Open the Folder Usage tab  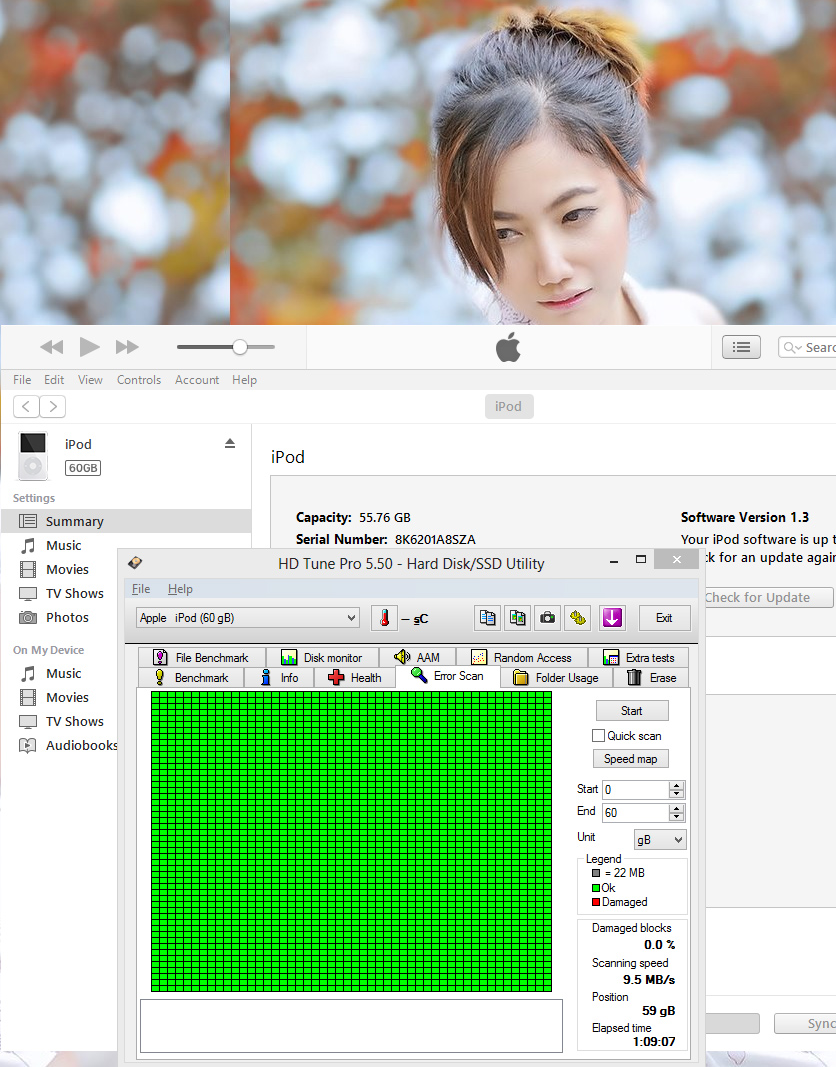click(x=556, y=678)
